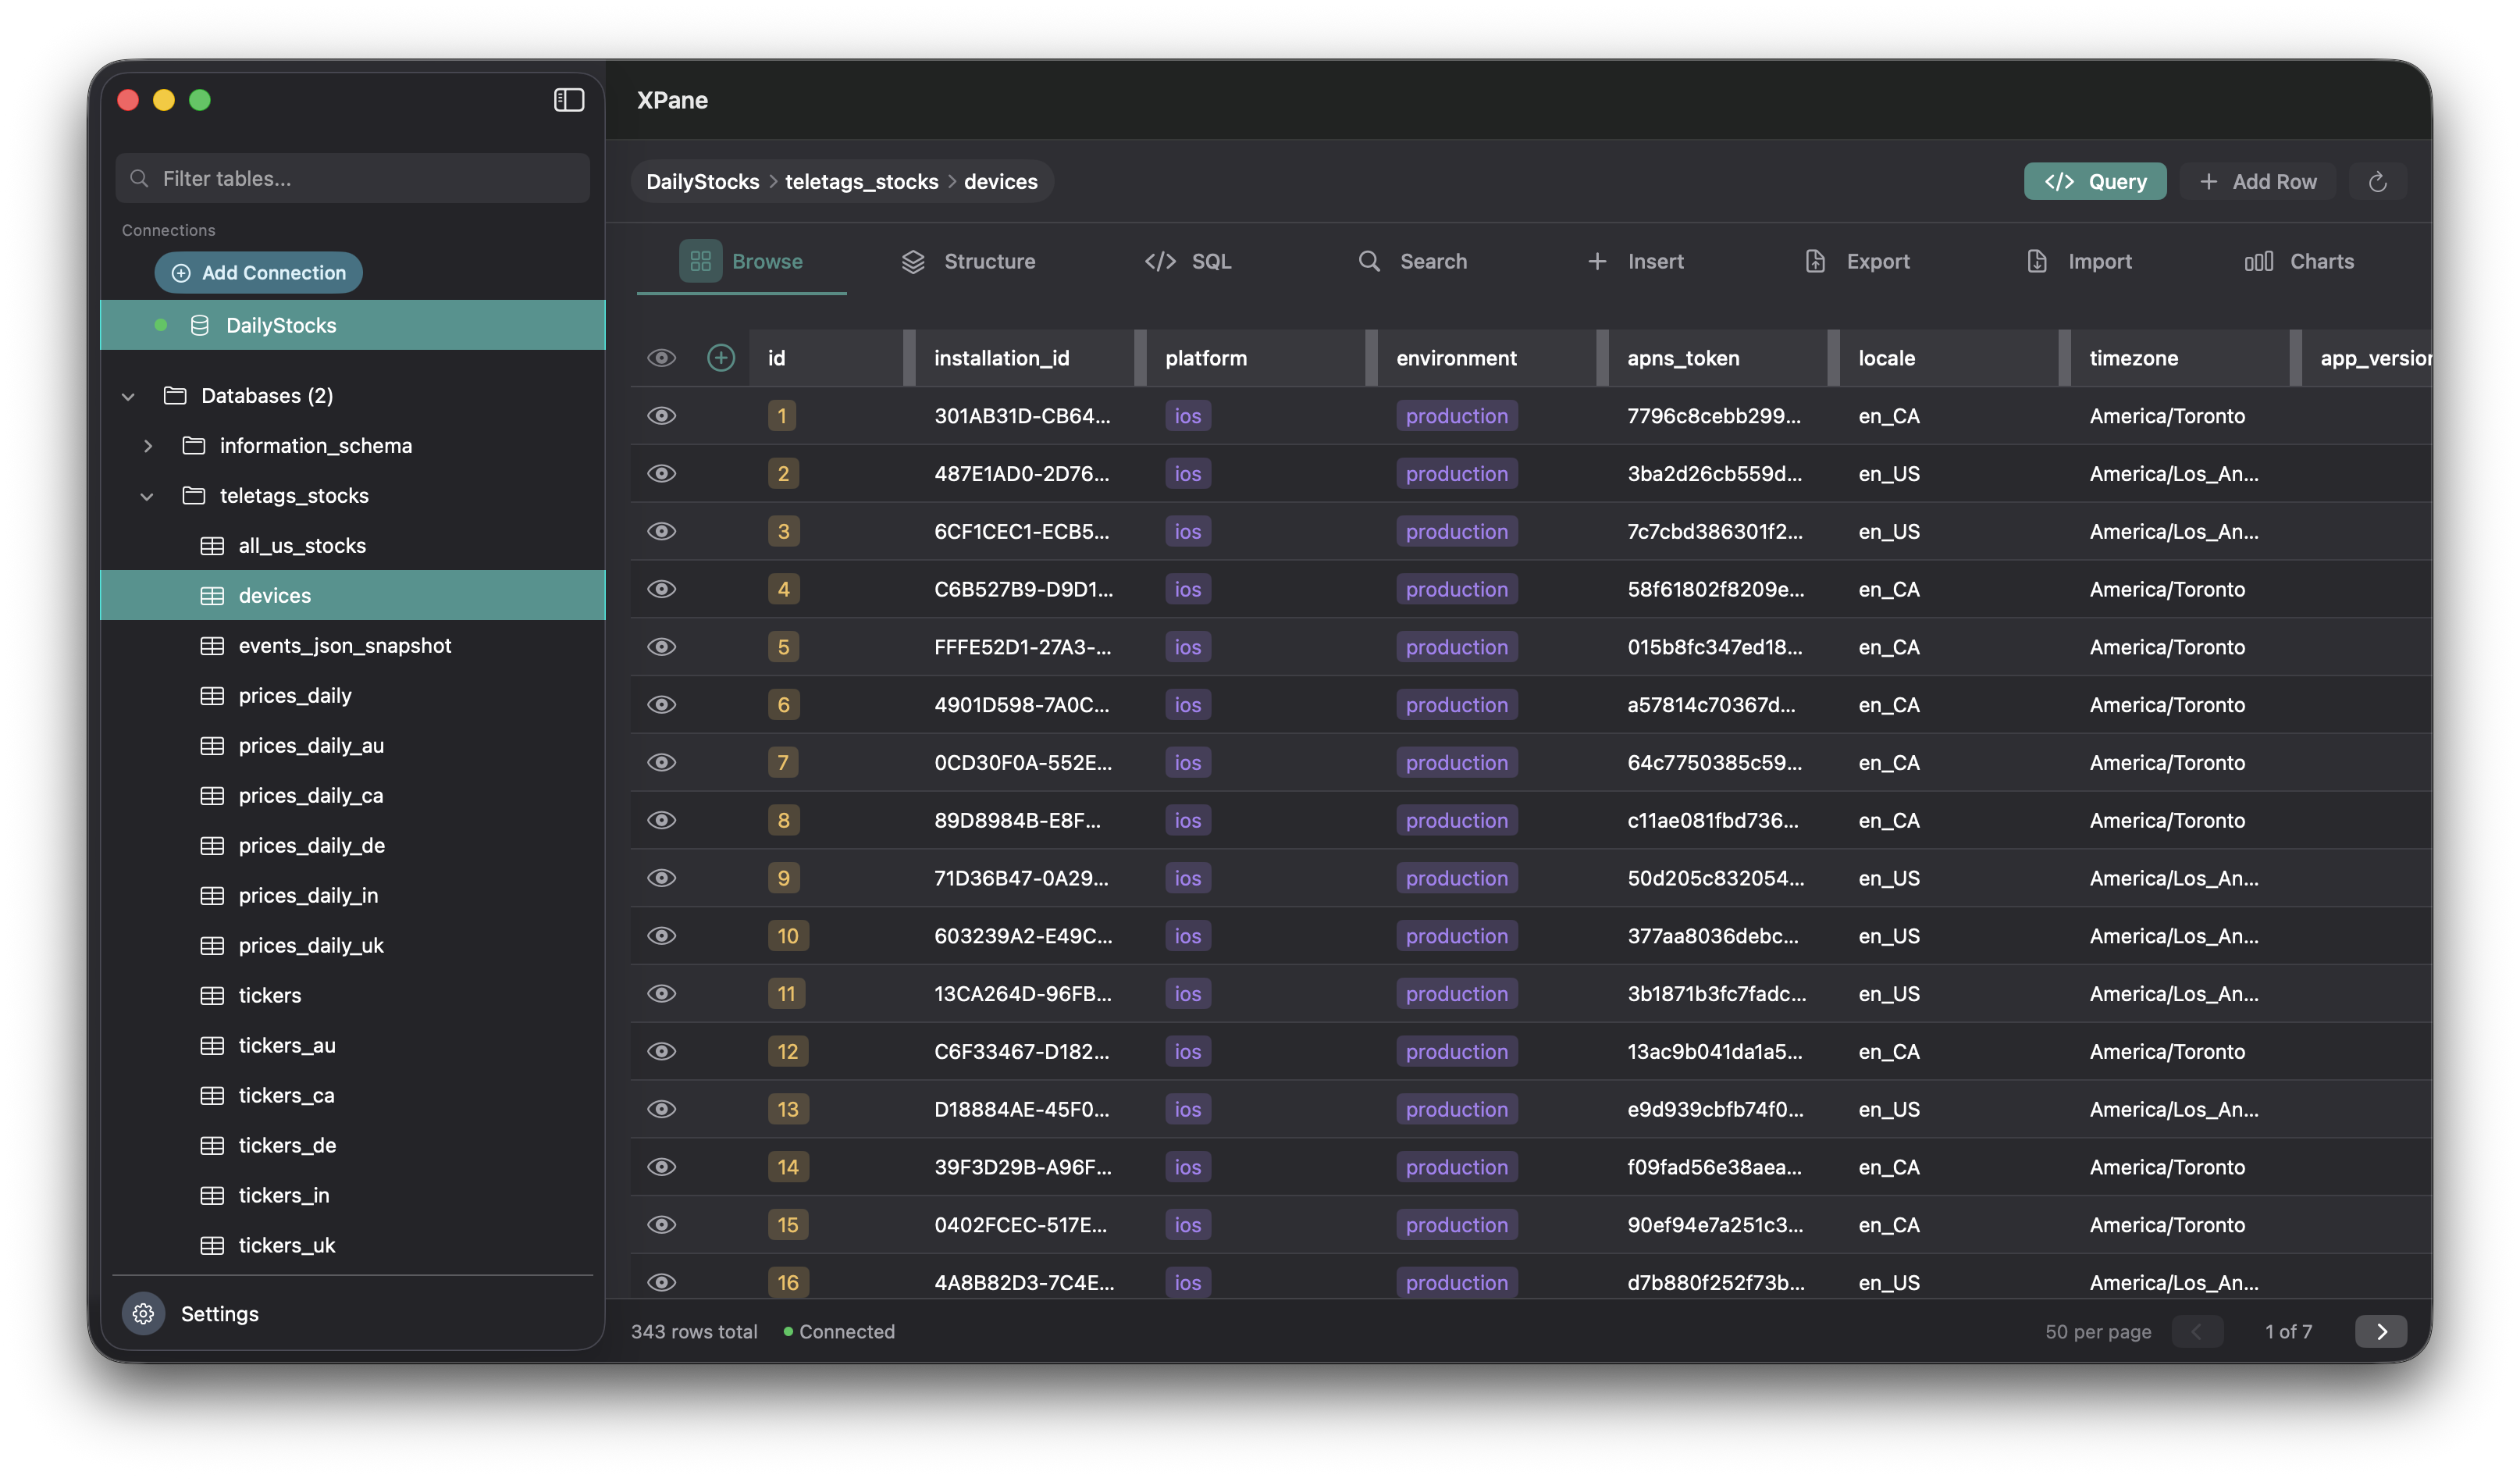Click the production badge in row 4
Viewport: 2520px width, 1479px height.
tap(1456, 589)
